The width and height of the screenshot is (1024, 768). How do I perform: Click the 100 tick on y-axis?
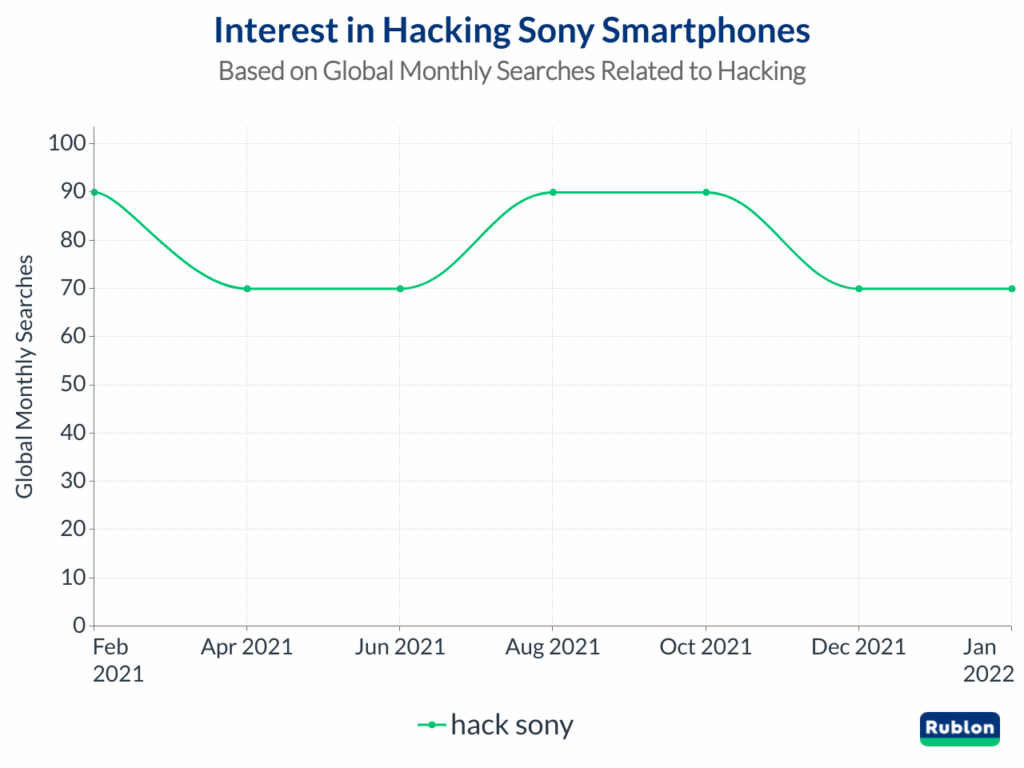click(x=66, y=143)
